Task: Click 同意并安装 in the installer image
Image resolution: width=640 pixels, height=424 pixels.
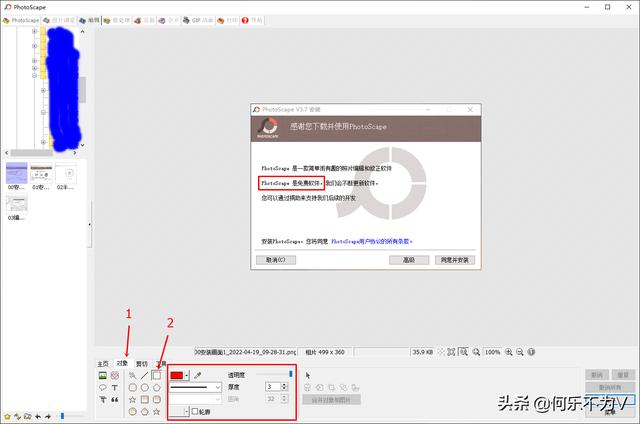Action: tap(455, 260)
